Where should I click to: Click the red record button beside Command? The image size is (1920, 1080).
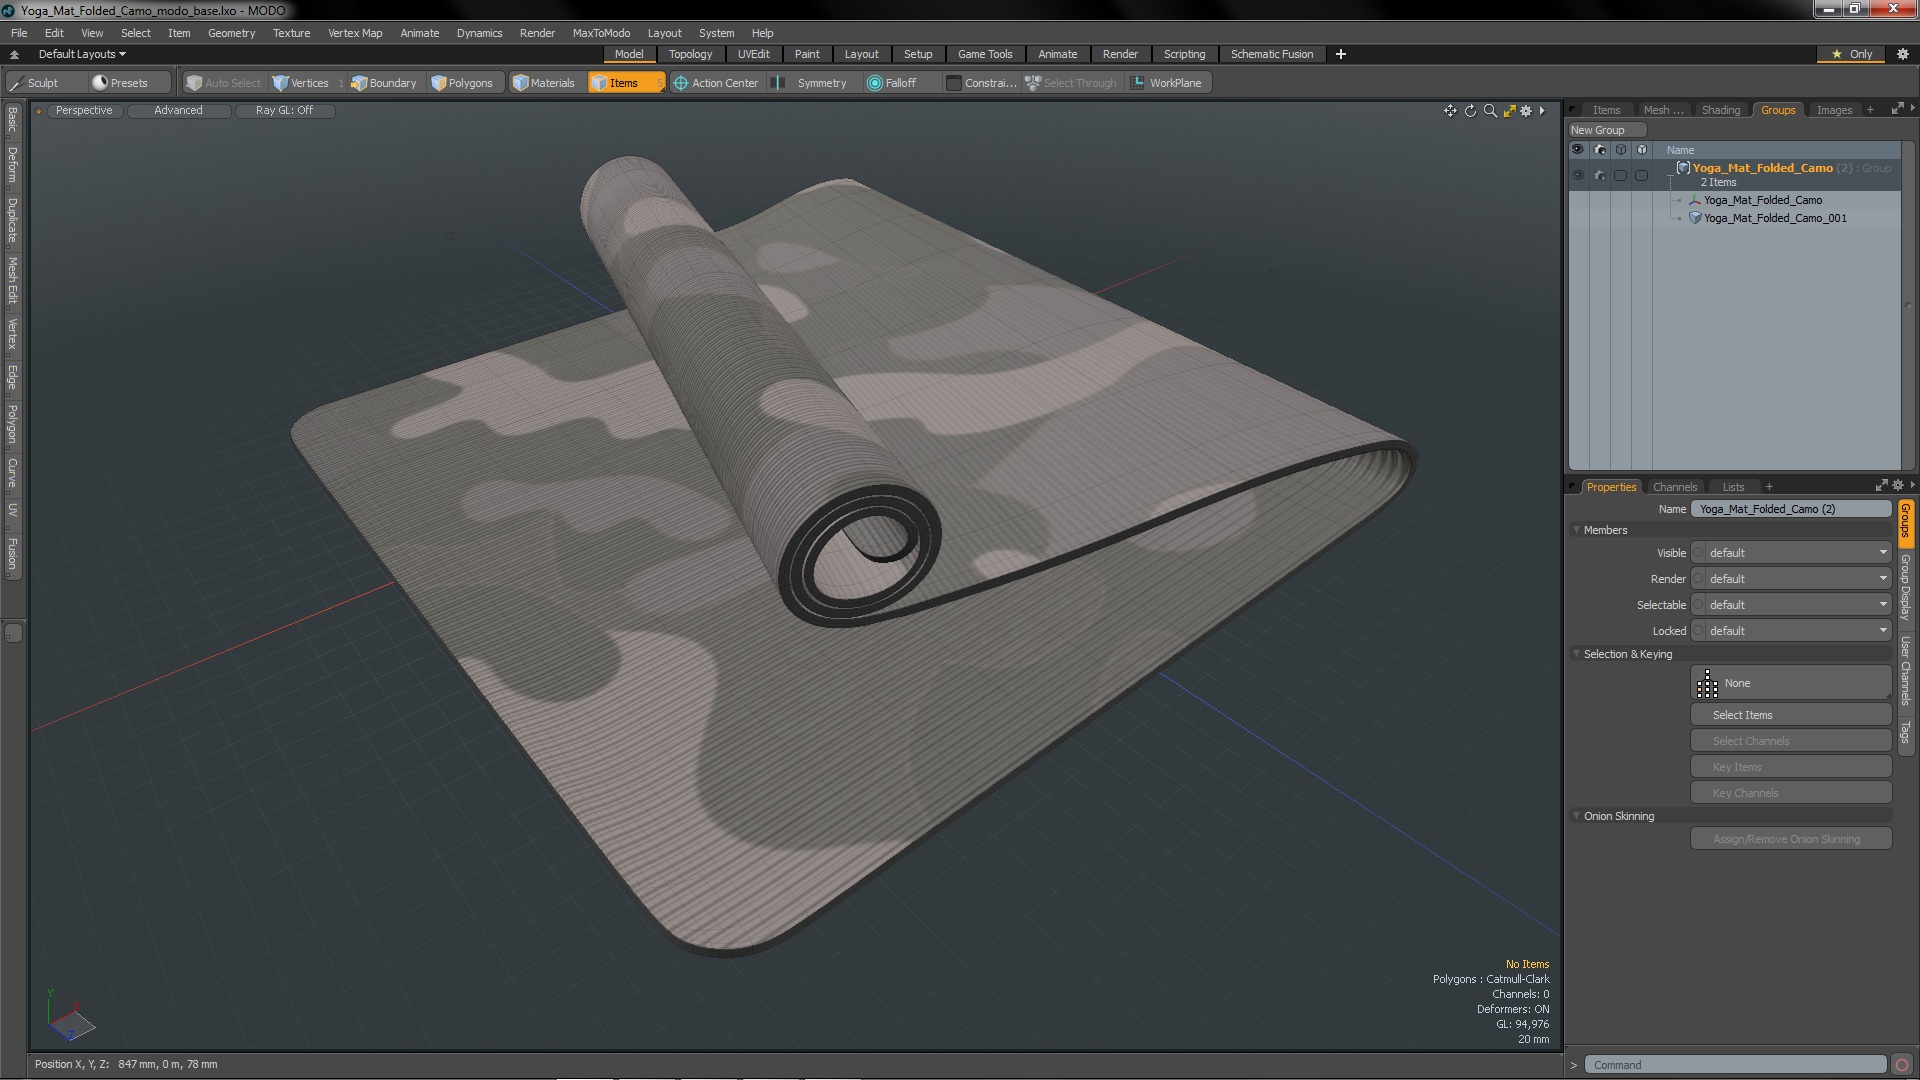[1902, 1065]
